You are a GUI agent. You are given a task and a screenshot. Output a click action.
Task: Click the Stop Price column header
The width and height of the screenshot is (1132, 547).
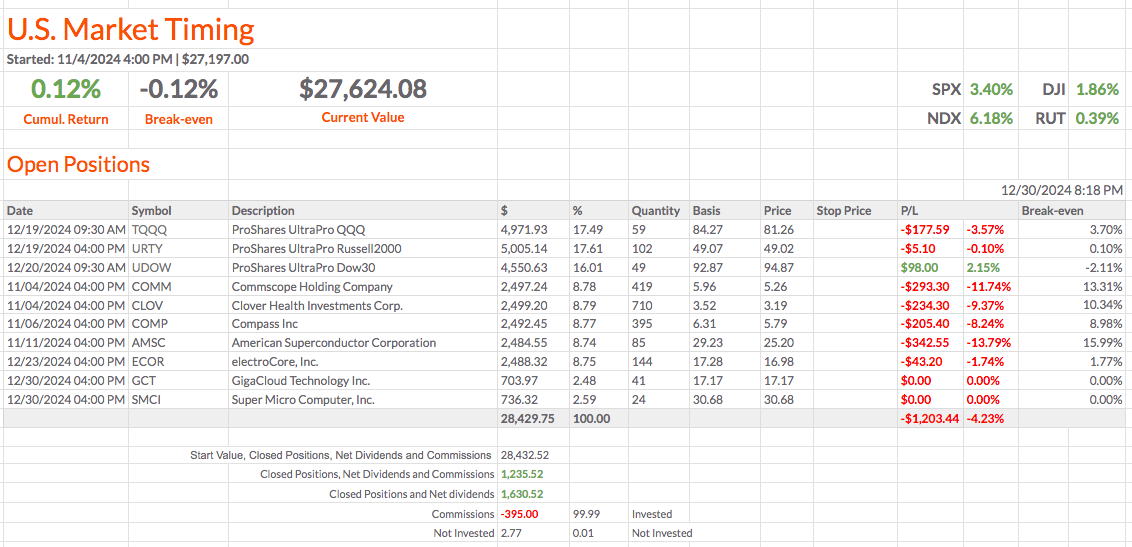click(843, 211)
